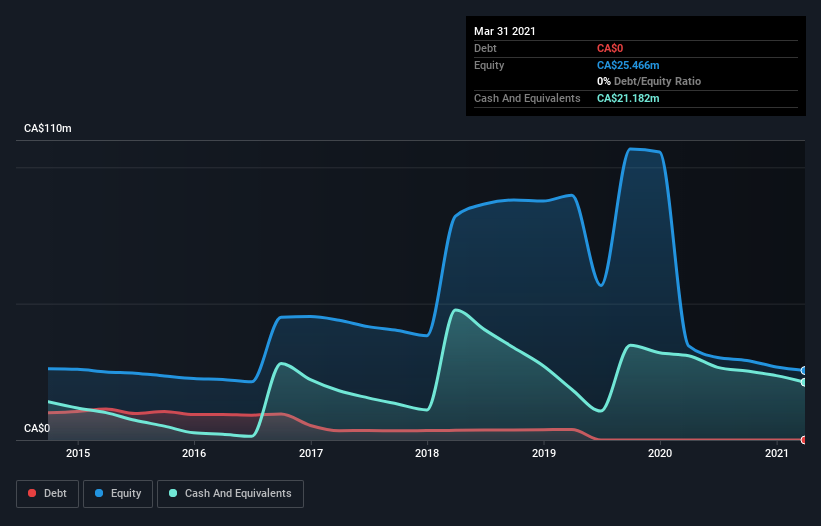Click the 2021 axis label

pyautogui.click(x=777, y=453)
